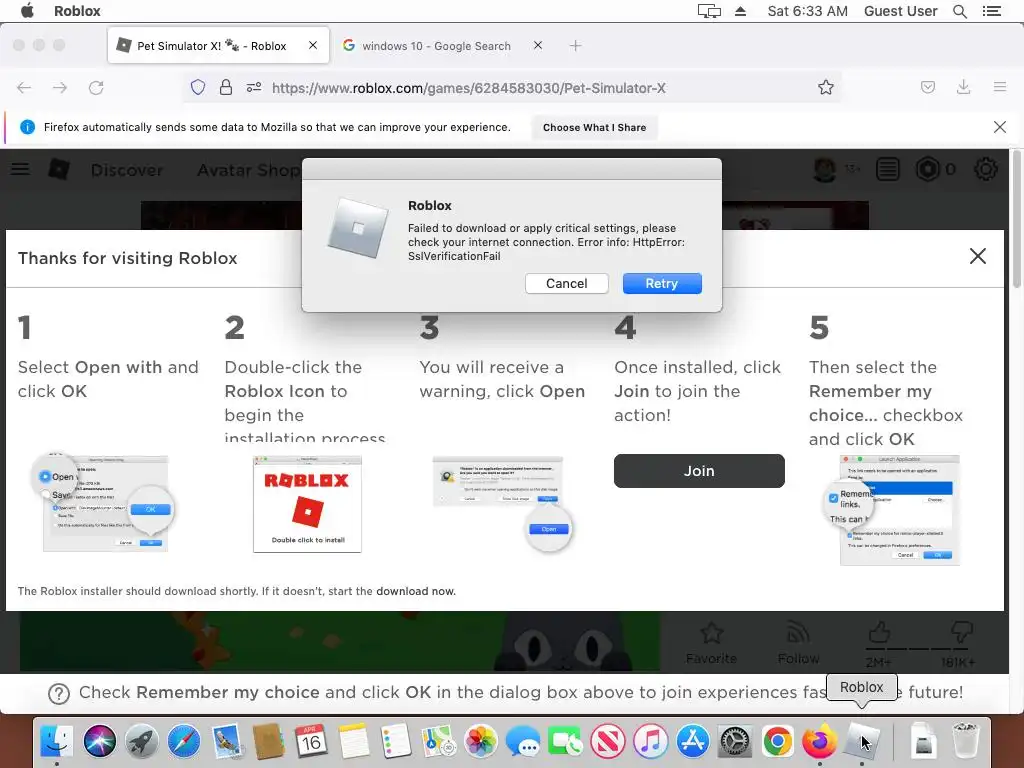Open Maps app in dock
The width and height of the screenshot is (1024, 768).
pos(438,741)
